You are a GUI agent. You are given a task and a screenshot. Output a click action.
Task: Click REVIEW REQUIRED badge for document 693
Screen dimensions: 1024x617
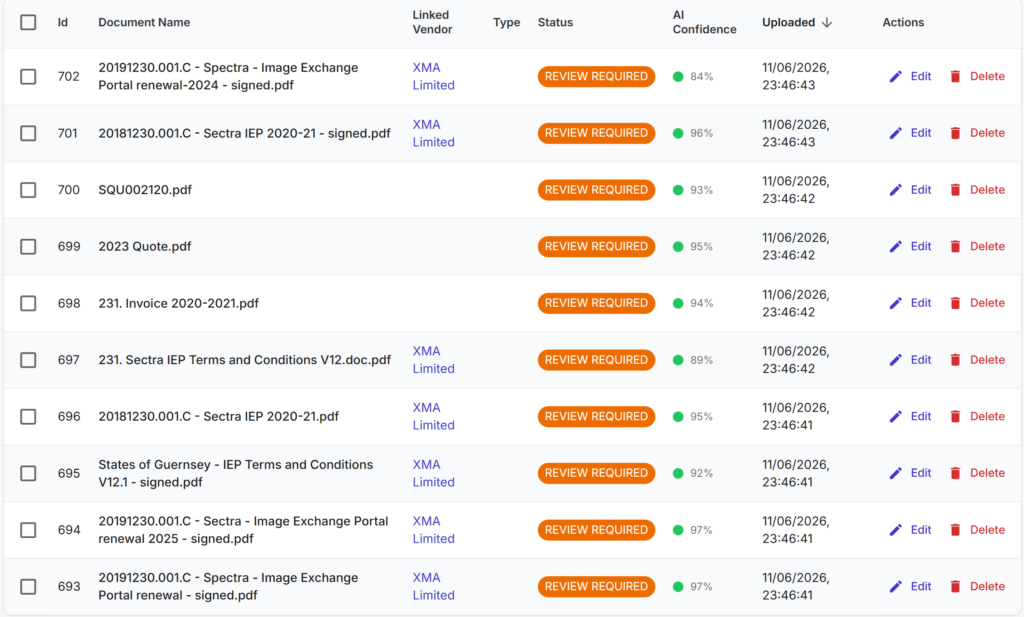[596, 586]
